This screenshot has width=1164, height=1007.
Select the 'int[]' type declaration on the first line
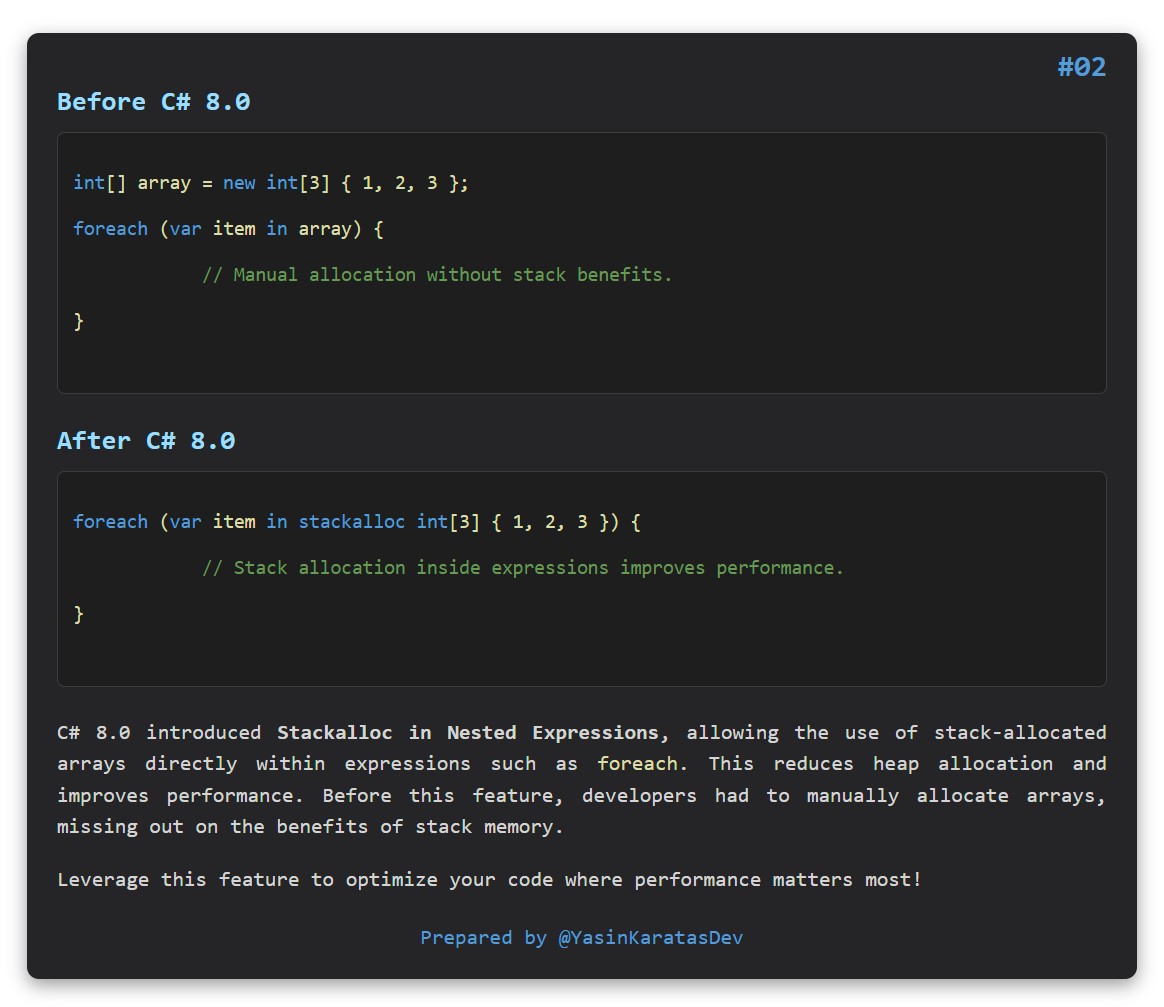tap(99, 183)
